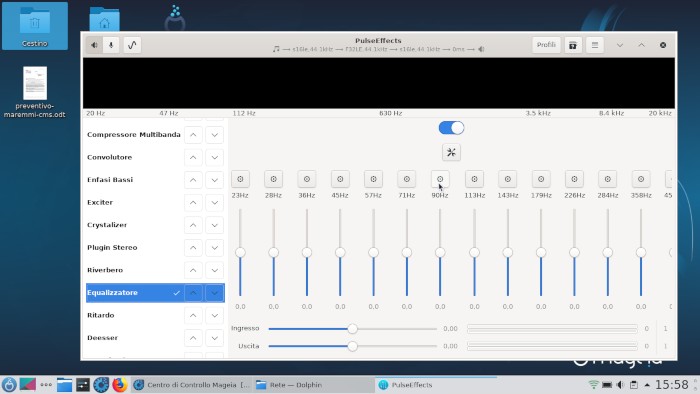Toggle the Equalizzatore checkmark in list
The image size is (700, 394).
[176, 293]
